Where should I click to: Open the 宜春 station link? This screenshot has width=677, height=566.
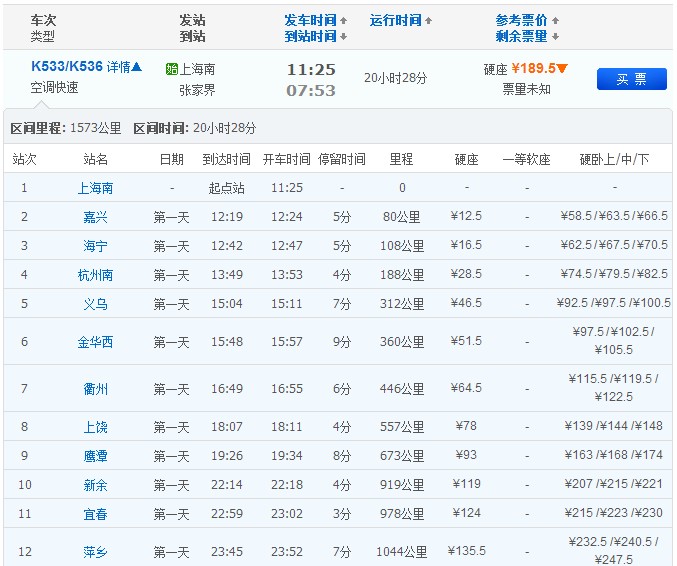coord(95,514)
